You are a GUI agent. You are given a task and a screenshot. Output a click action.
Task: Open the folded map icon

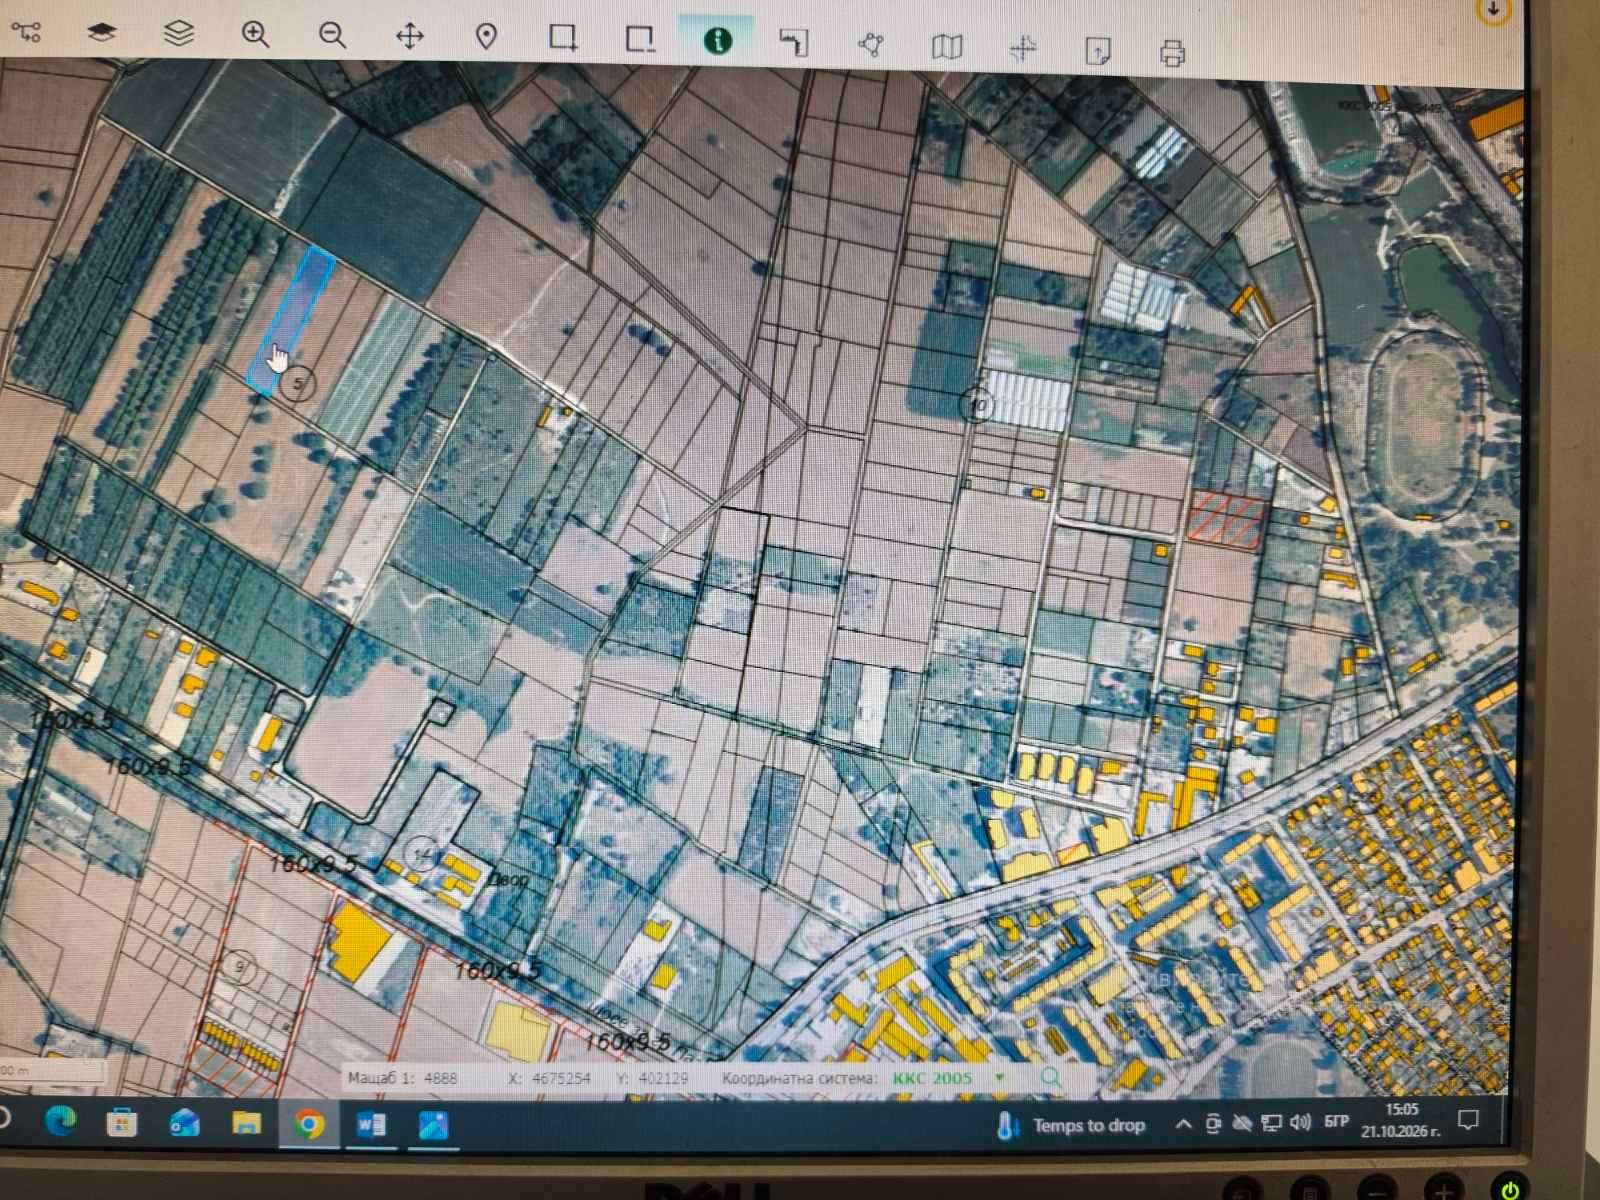947,46
